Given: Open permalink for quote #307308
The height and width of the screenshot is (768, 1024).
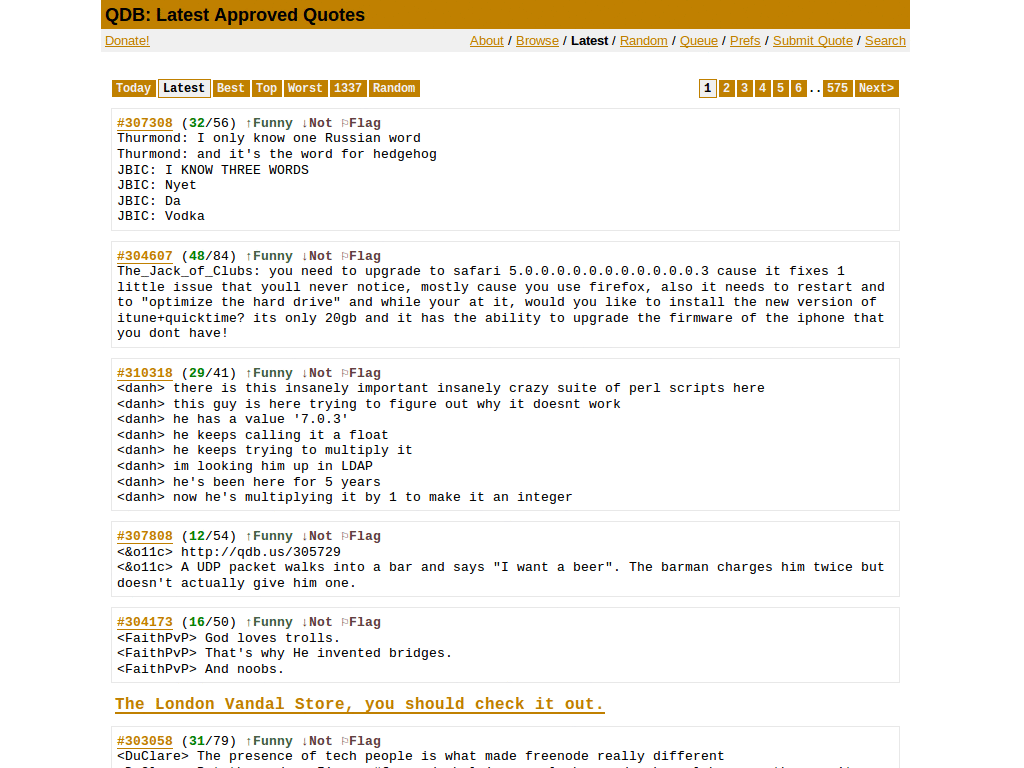Looking at the screenshot, I should (x=144, y=122).
